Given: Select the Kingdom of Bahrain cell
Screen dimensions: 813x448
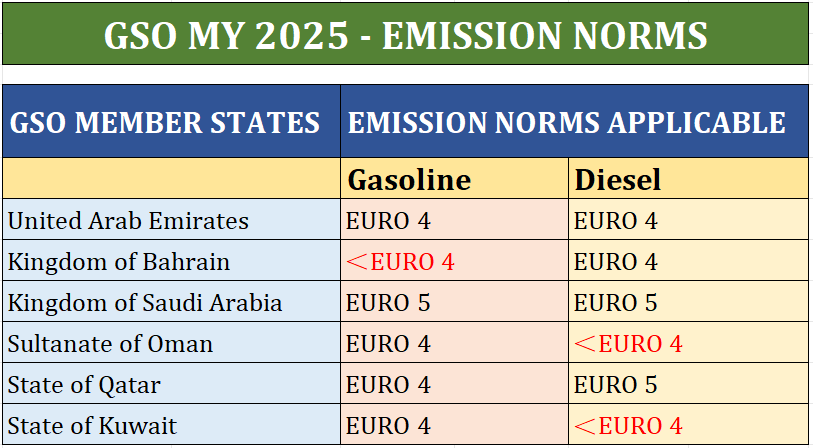Looking at the screenshot, I should point(172,260).
